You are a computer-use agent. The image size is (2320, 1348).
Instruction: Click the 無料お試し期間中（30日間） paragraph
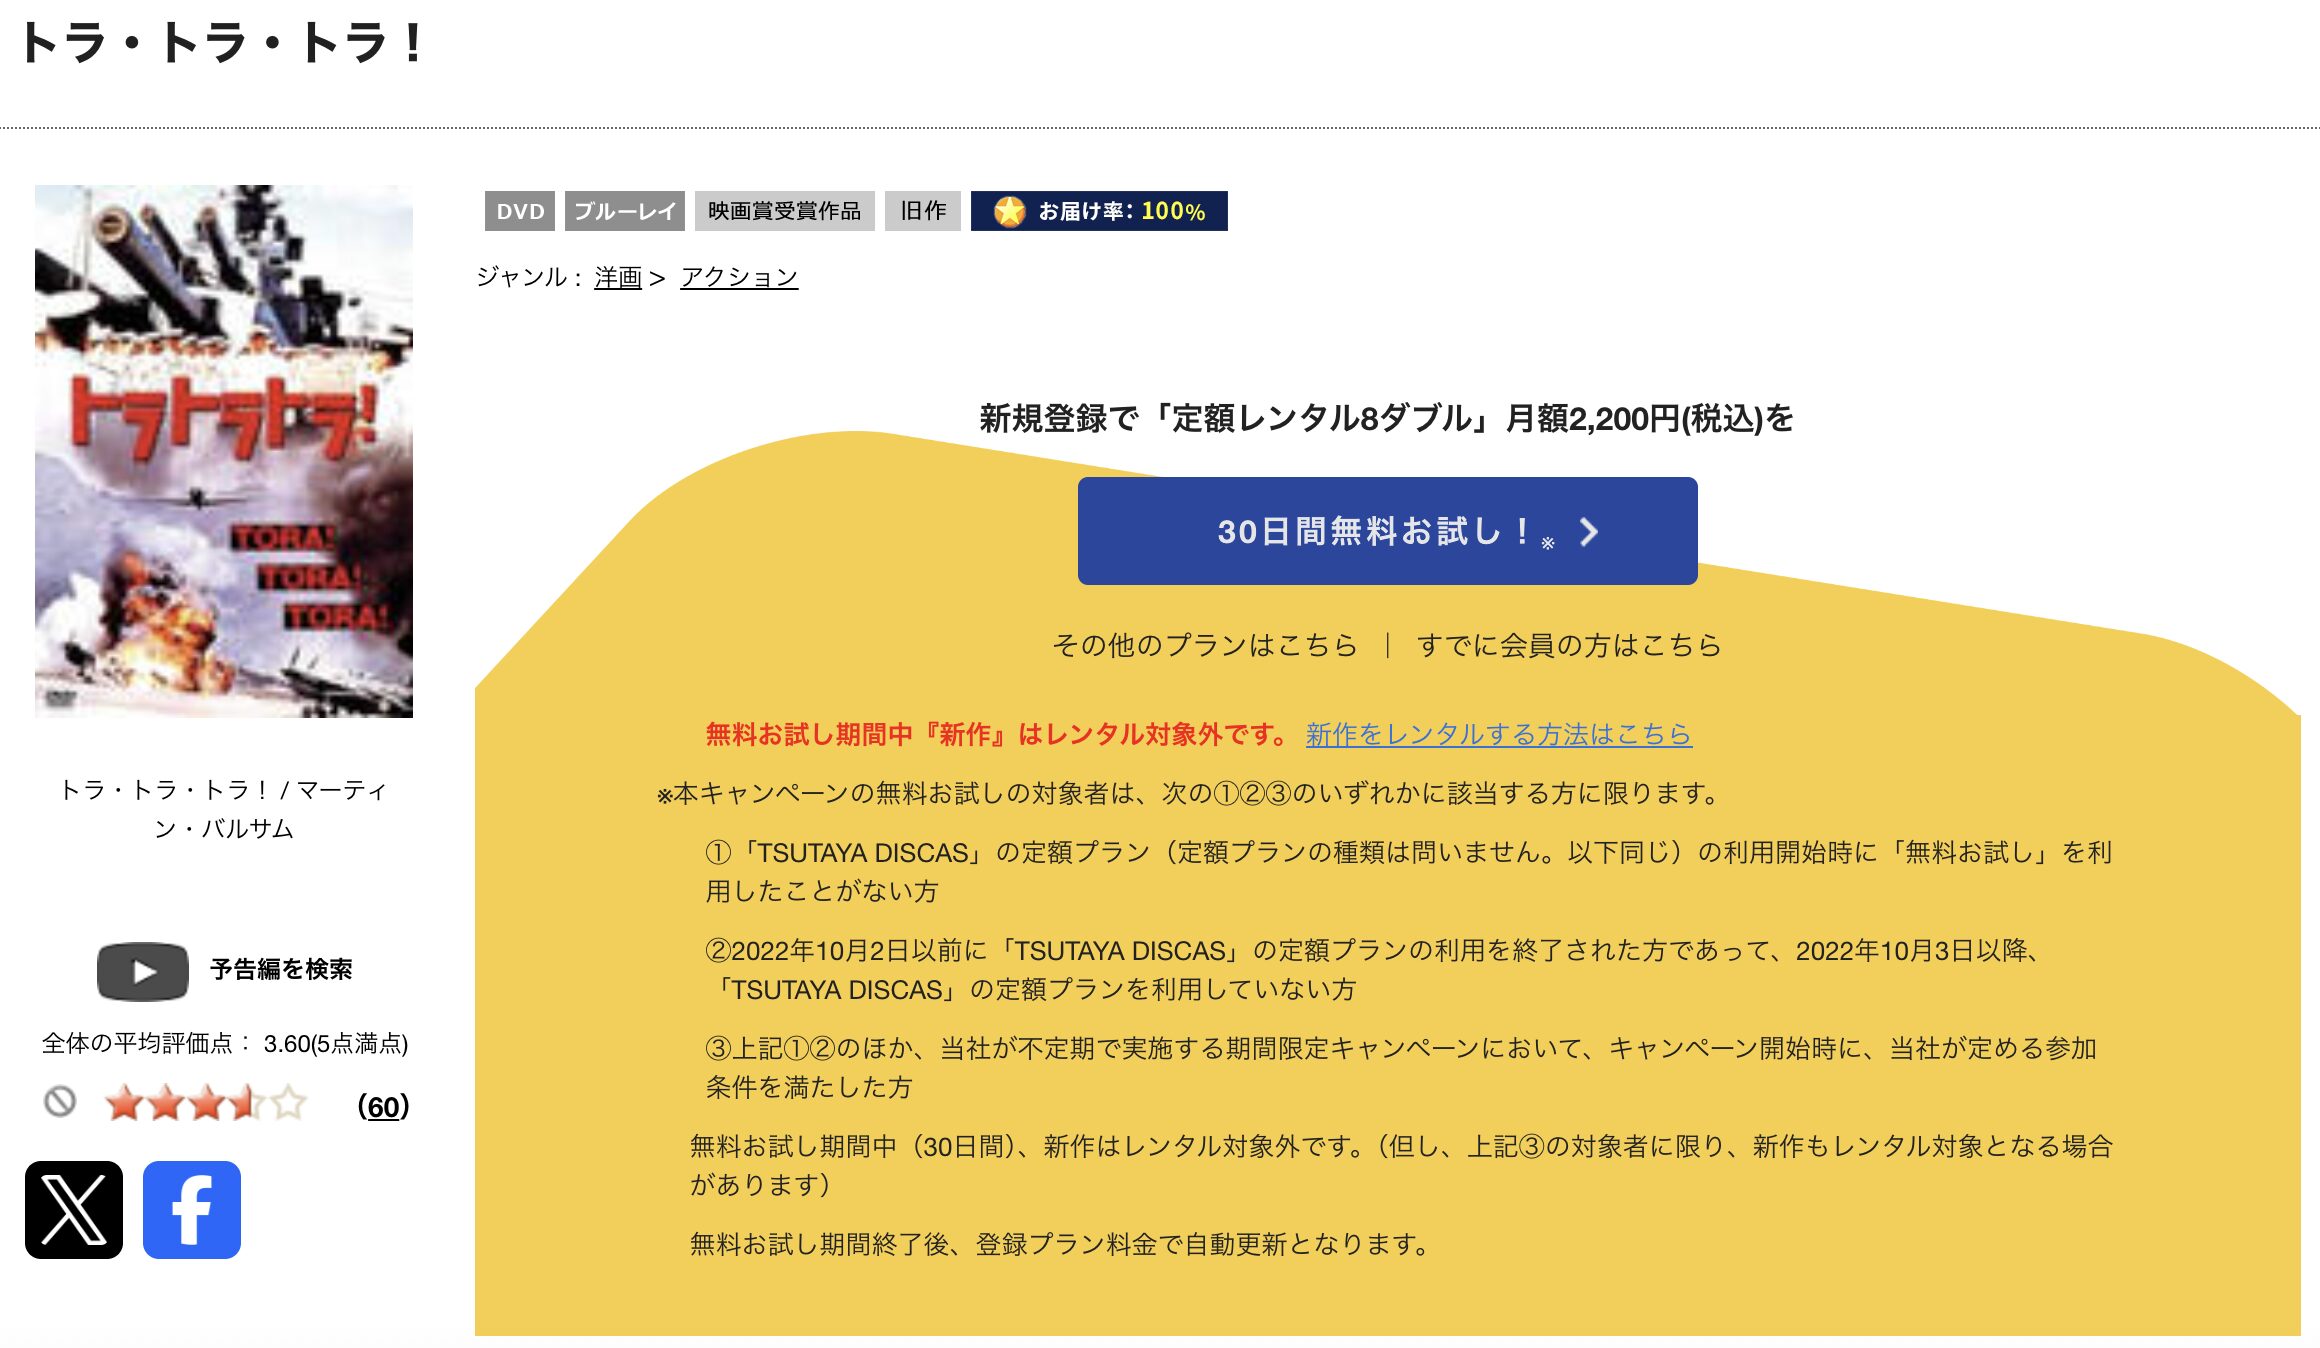1401,1165
